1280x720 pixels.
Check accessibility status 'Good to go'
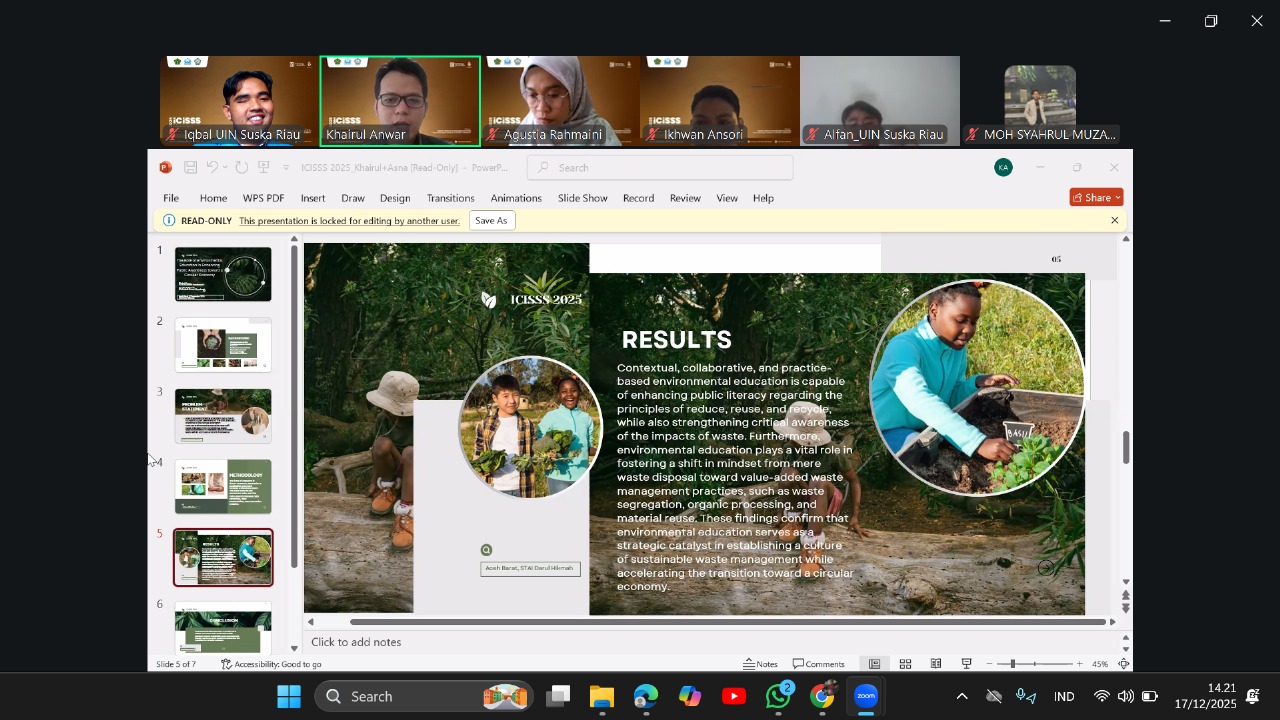(271, 664)
